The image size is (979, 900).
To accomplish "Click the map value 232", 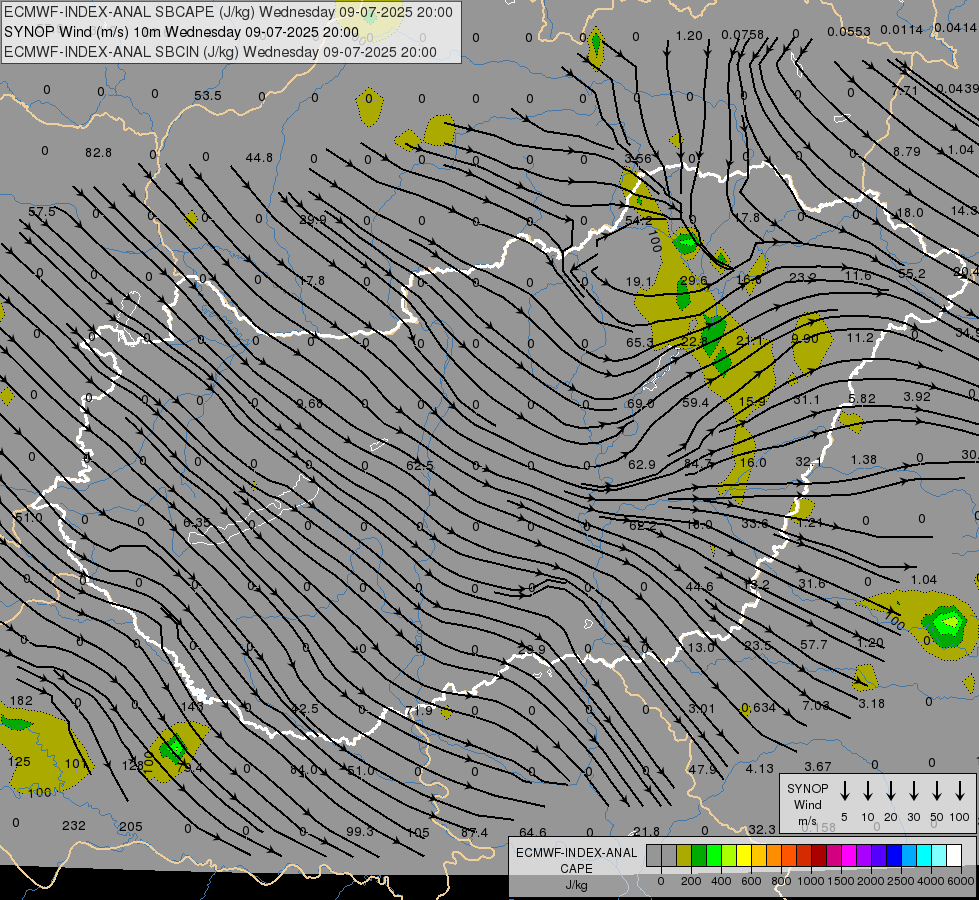I will click(x=74, y=826).
